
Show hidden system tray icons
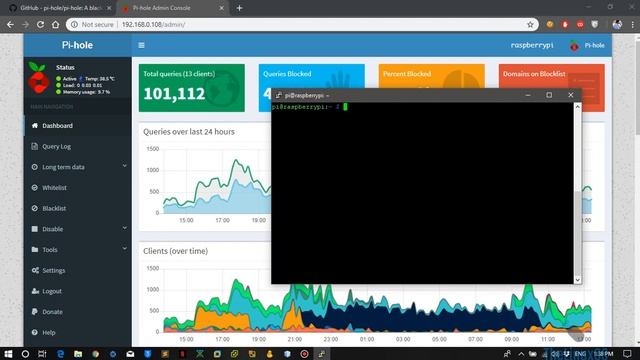pos(521,354)
